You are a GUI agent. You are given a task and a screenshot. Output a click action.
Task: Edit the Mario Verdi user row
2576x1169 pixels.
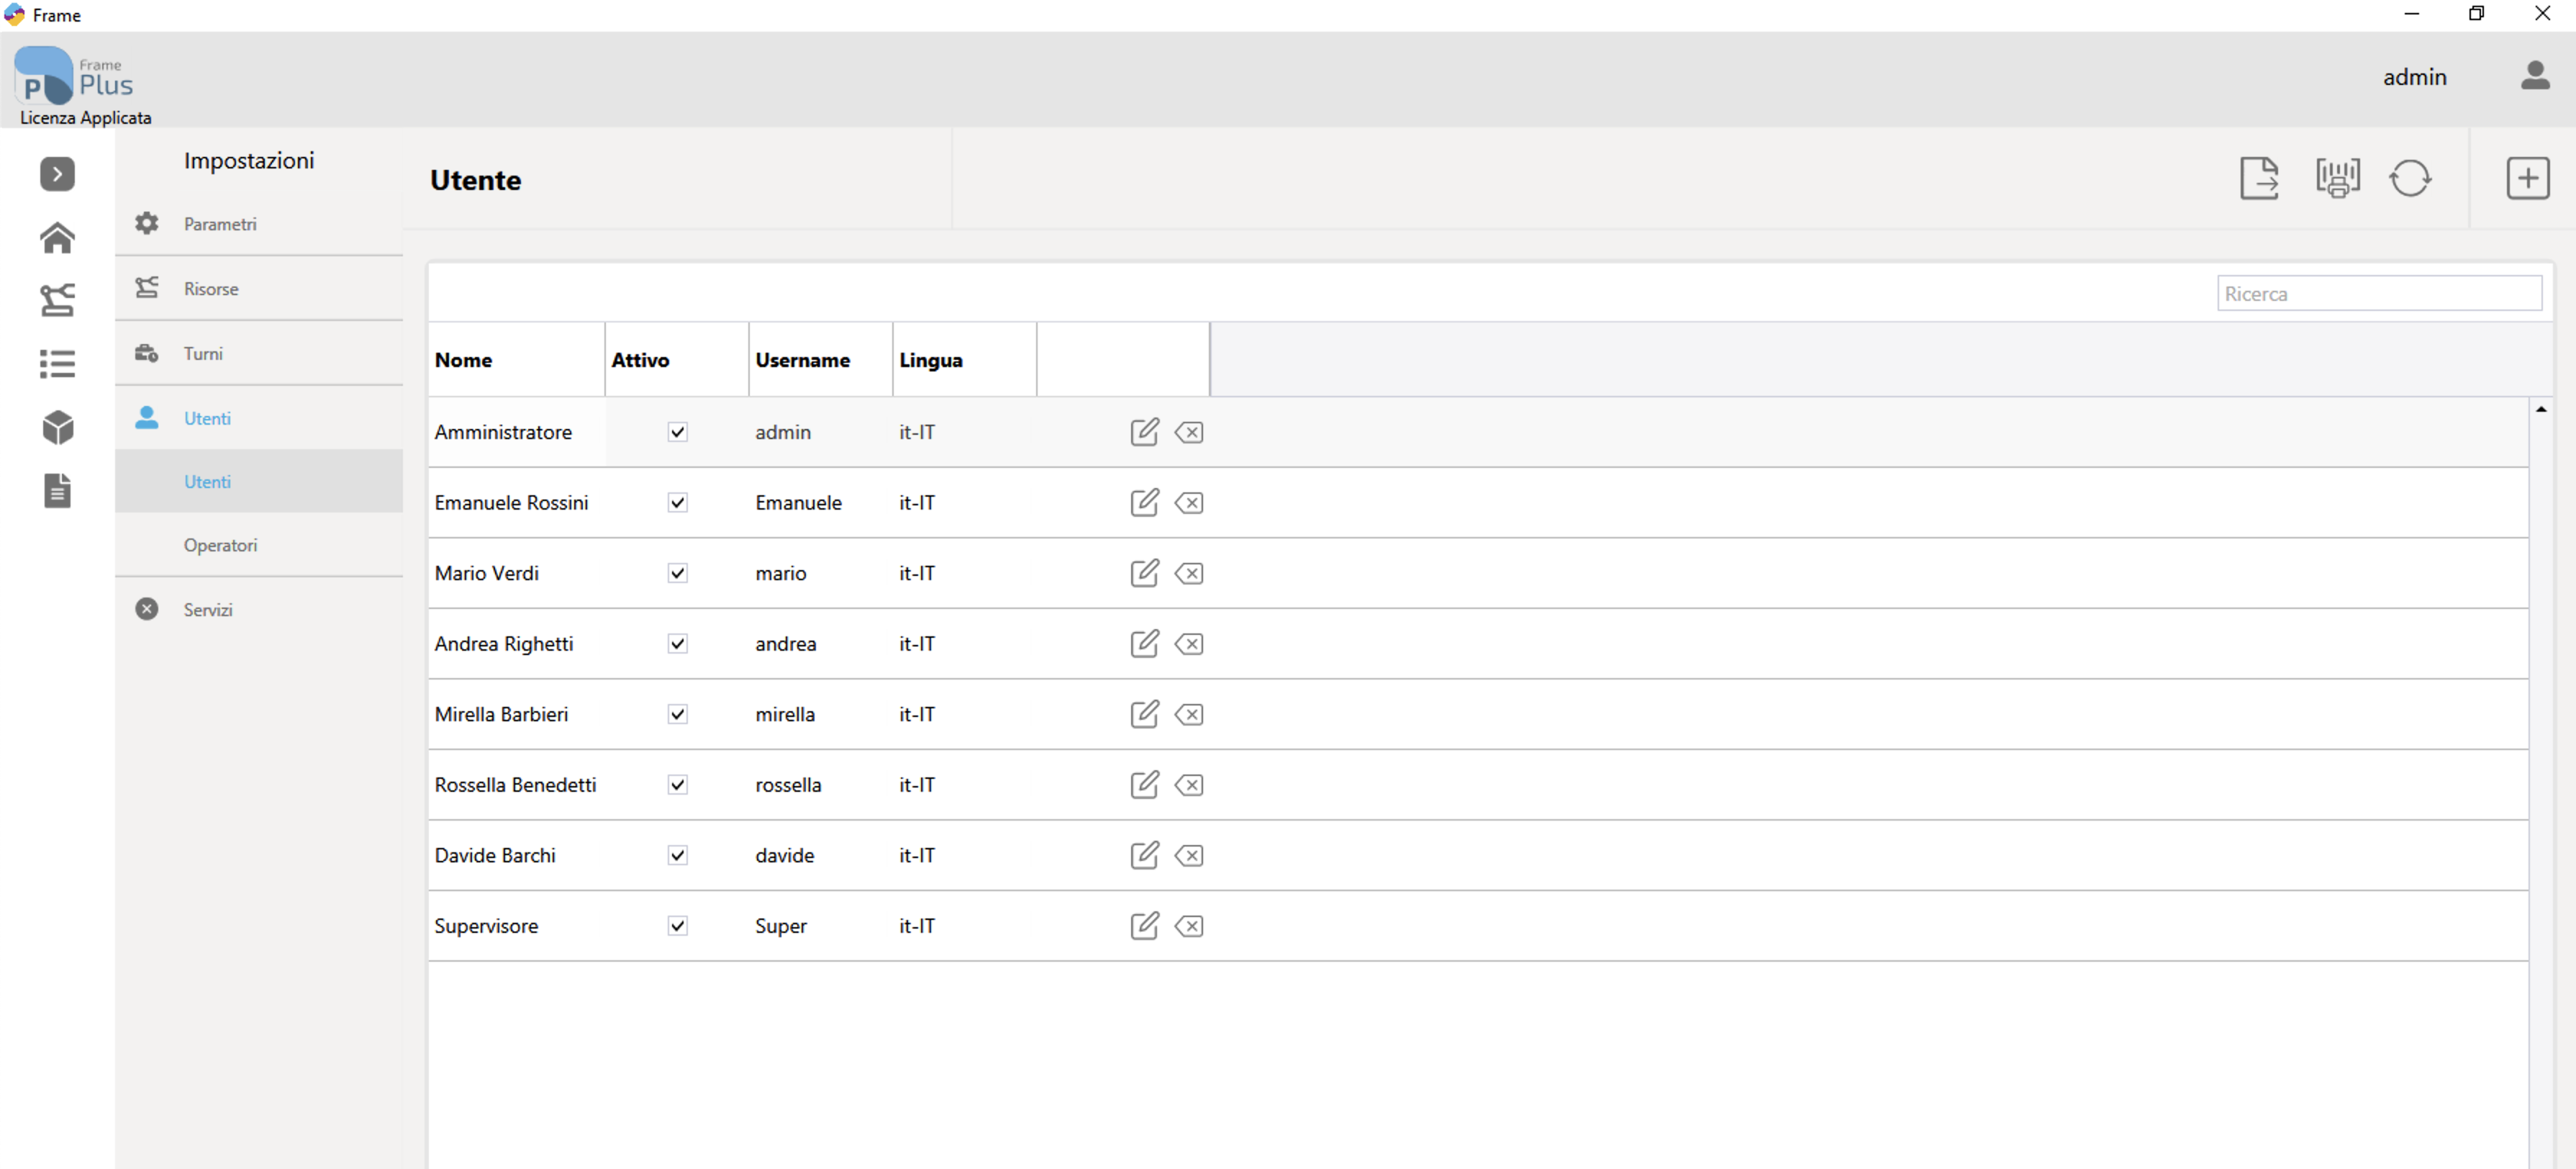(x=1144, y=573)
